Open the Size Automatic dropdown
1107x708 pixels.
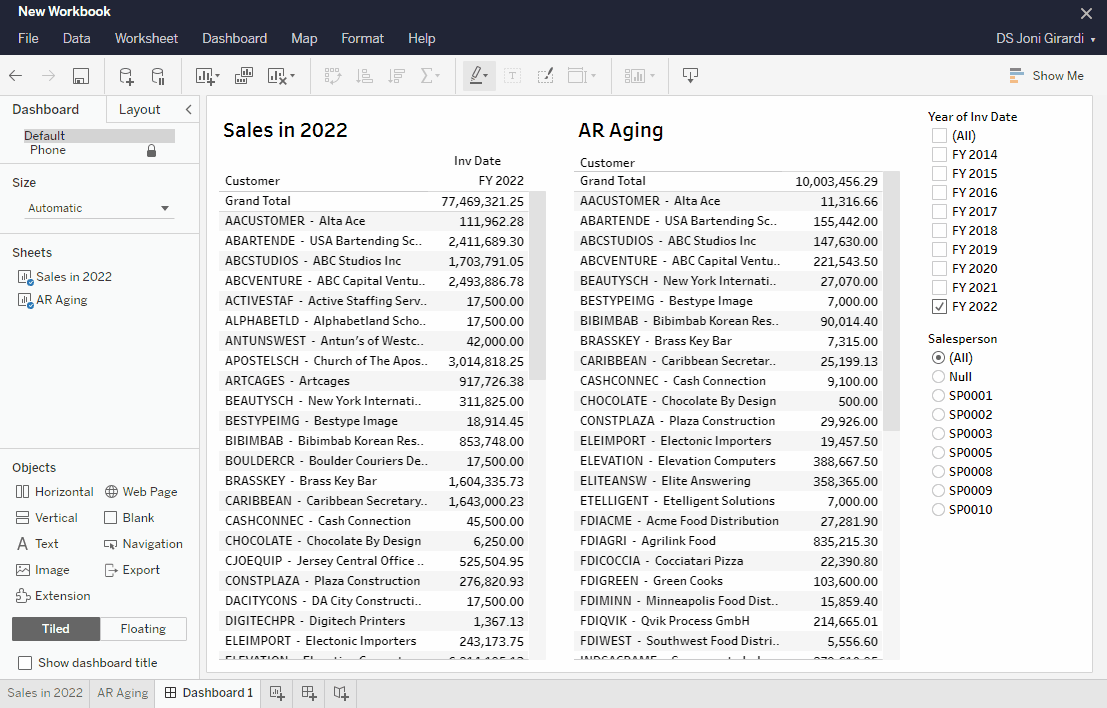pos(99,208)
